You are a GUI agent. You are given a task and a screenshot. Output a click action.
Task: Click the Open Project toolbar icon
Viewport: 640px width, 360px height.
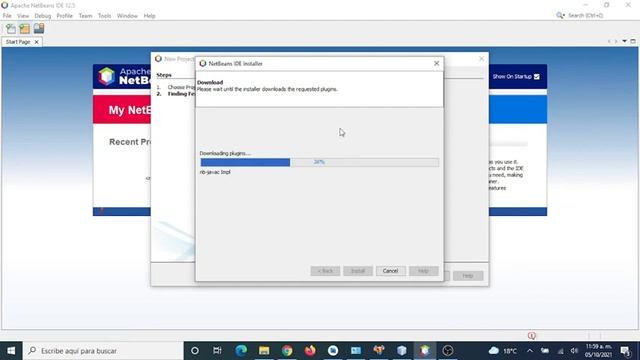point(39,29)
